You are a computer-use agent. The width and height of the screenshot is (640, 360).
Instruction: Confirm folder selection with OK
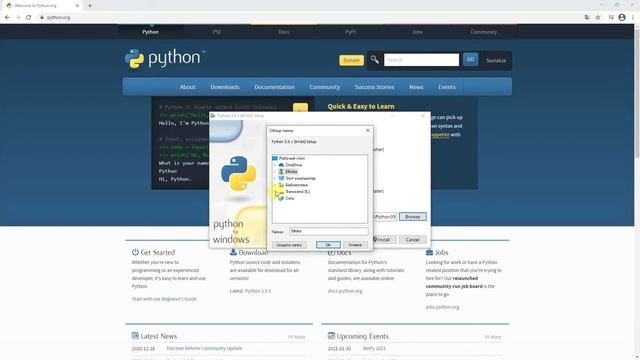point(328,245)
